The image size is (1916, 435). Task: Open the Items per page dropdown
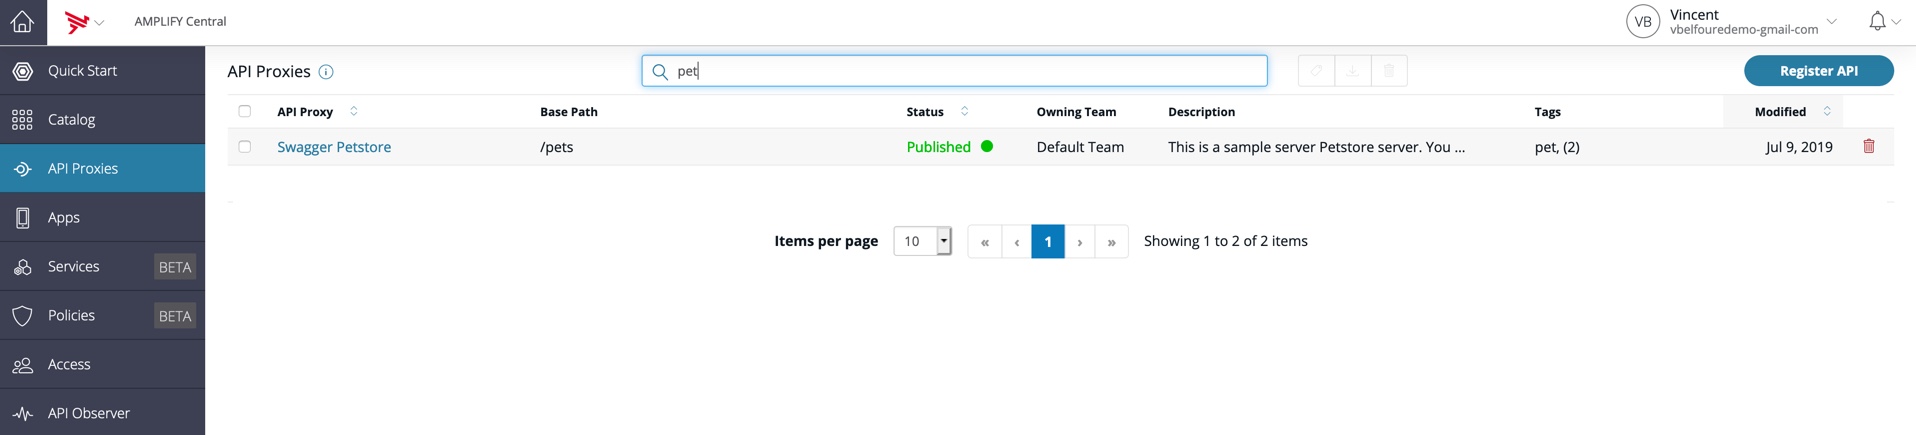pos(922,241)
